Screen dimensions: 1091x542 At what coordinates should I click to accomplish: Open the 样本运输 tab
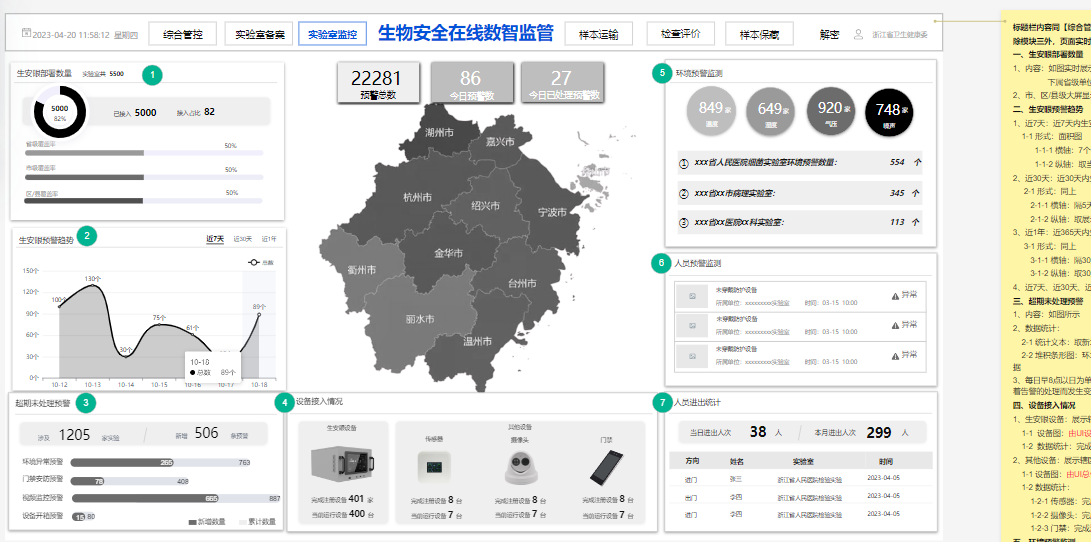point(598,34)
